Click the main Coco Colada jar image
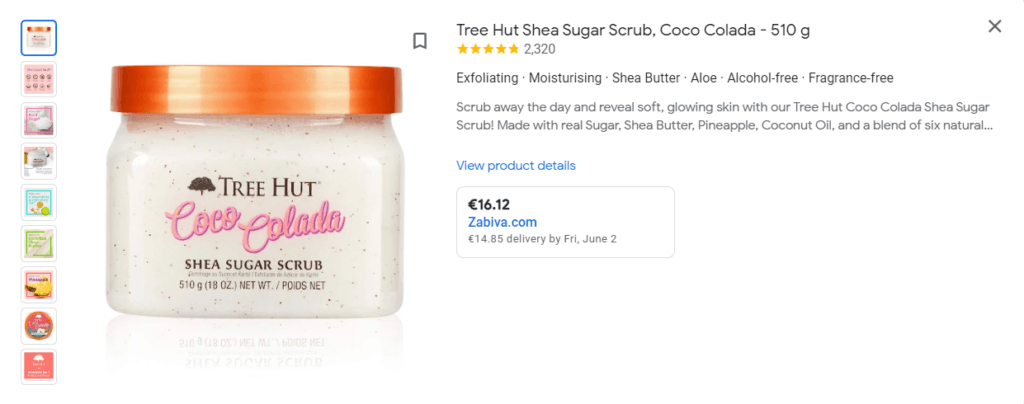 [x=257, y=200]
